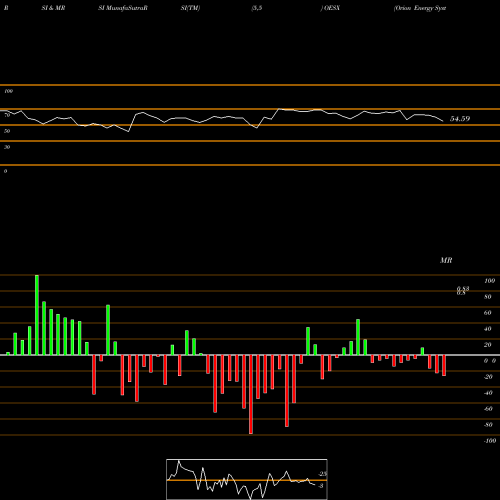Click the MR axis label -80
The width and height of the screenshot is (500, 500).
(x=488, y=425)
